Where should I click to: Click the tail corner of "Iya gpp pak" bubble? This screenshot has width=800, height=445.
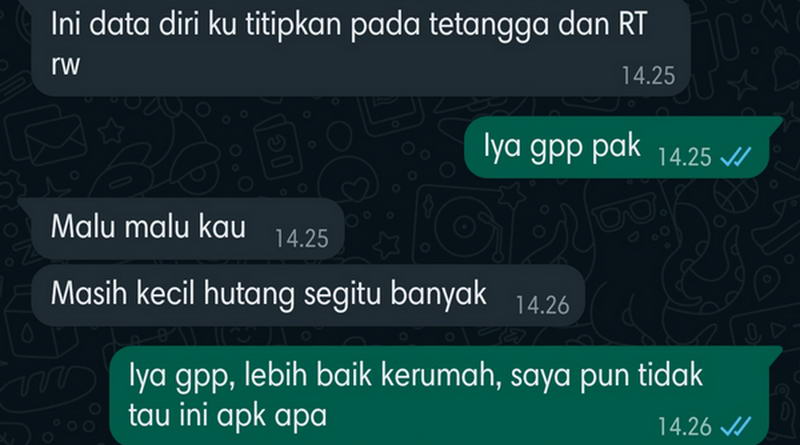pos(776,121)
